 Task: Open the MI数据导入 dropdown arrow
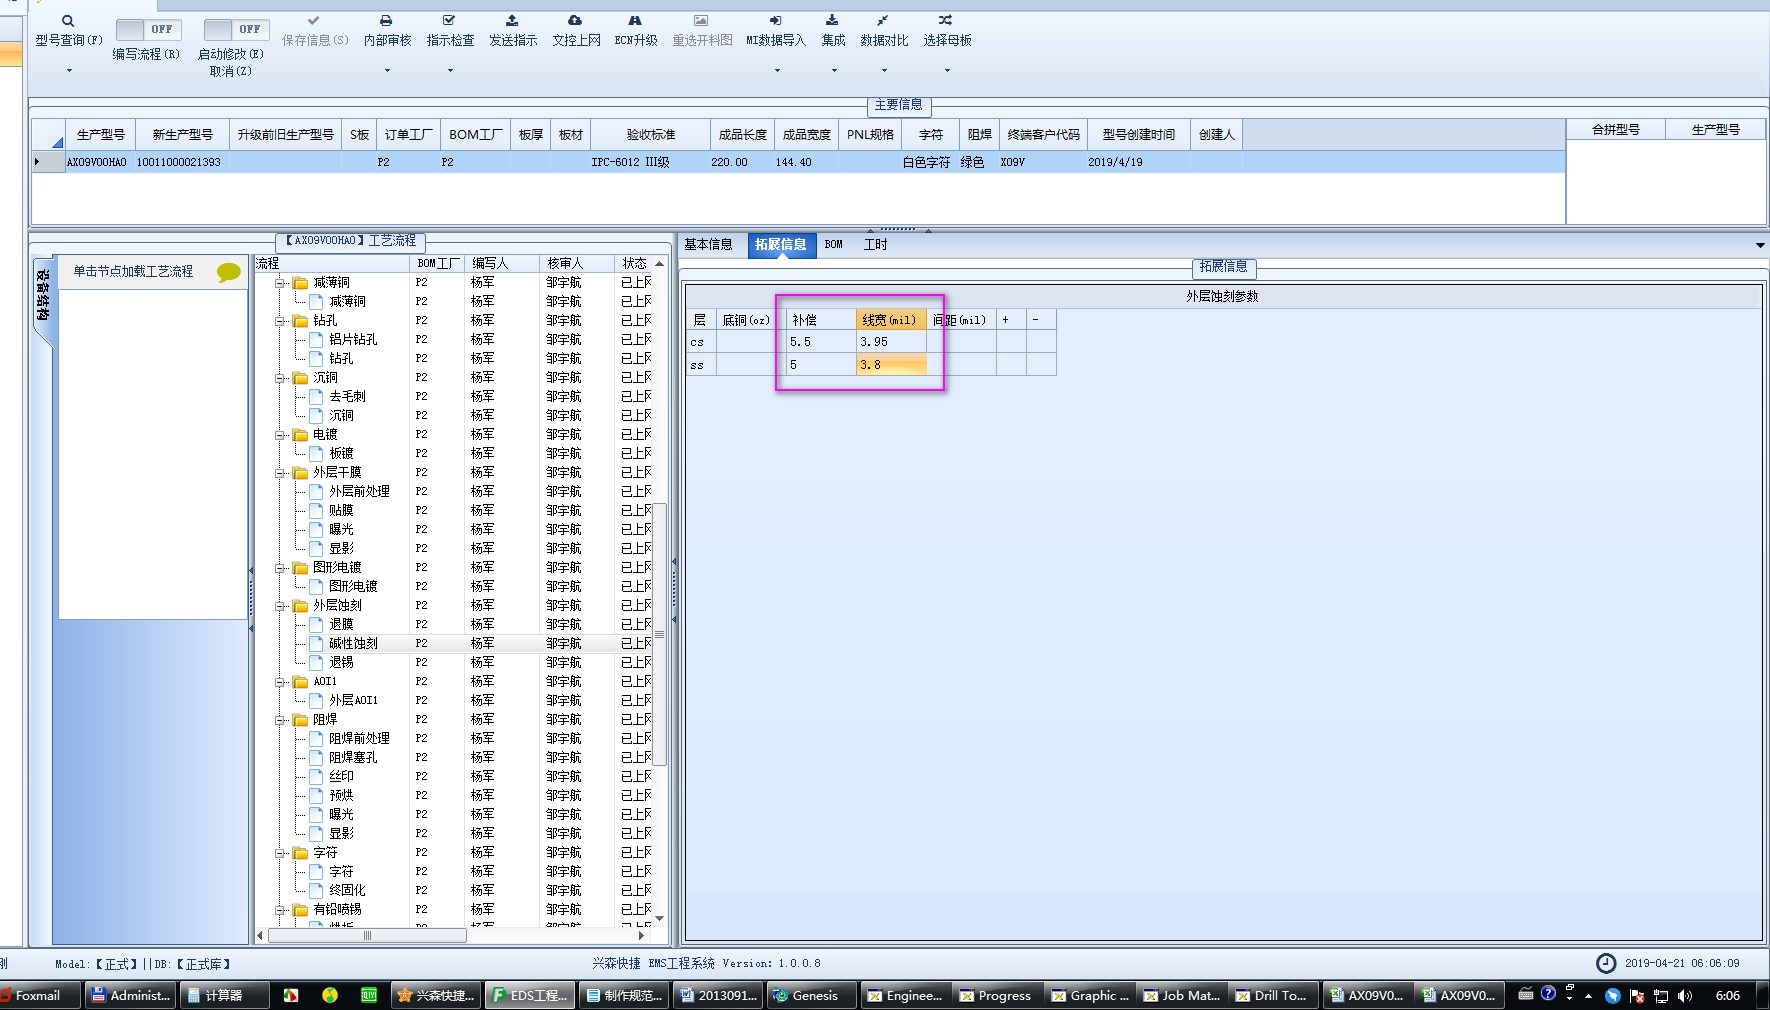777,71
